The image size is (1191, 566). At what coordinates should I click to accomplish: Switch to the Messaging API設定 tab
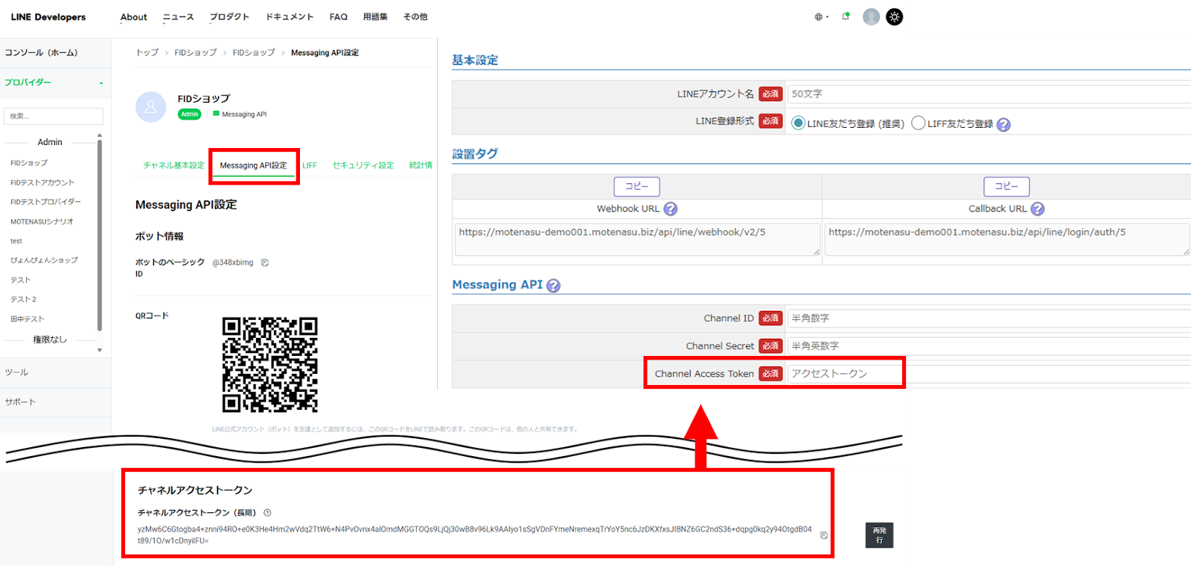(x=253, y=165)
